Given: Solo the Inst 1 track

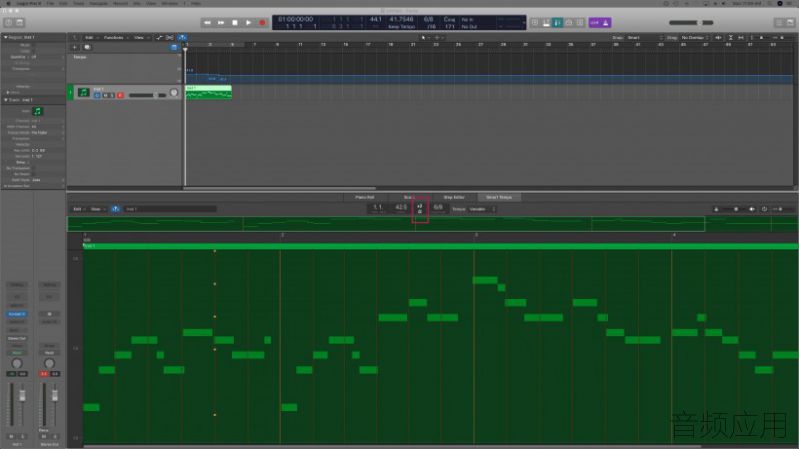Looking at the screenshot, I should pos(112,95).
